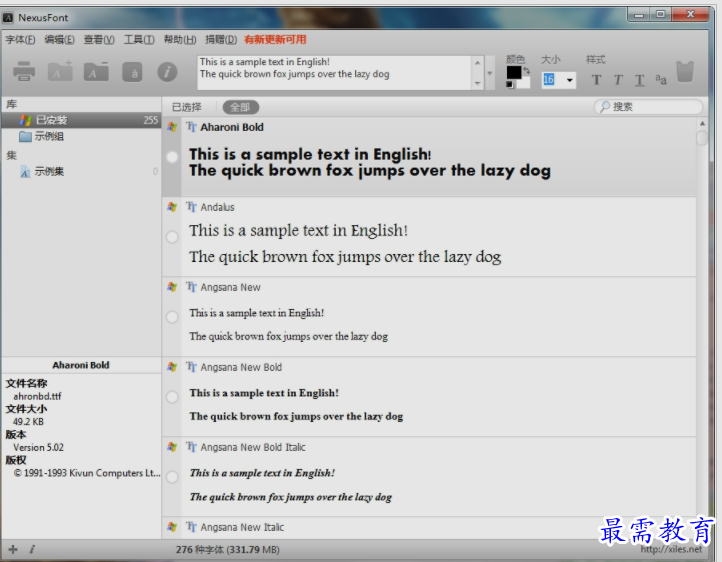Open the 帮助(H) menu

[x=180, y=40]
